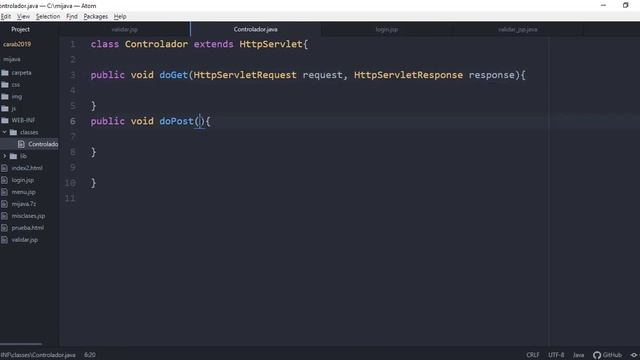Image resolution: width=640 pixels, height=360 pixels.
Task: Click the index2.html file icon
Action: (x=4, y=168)
